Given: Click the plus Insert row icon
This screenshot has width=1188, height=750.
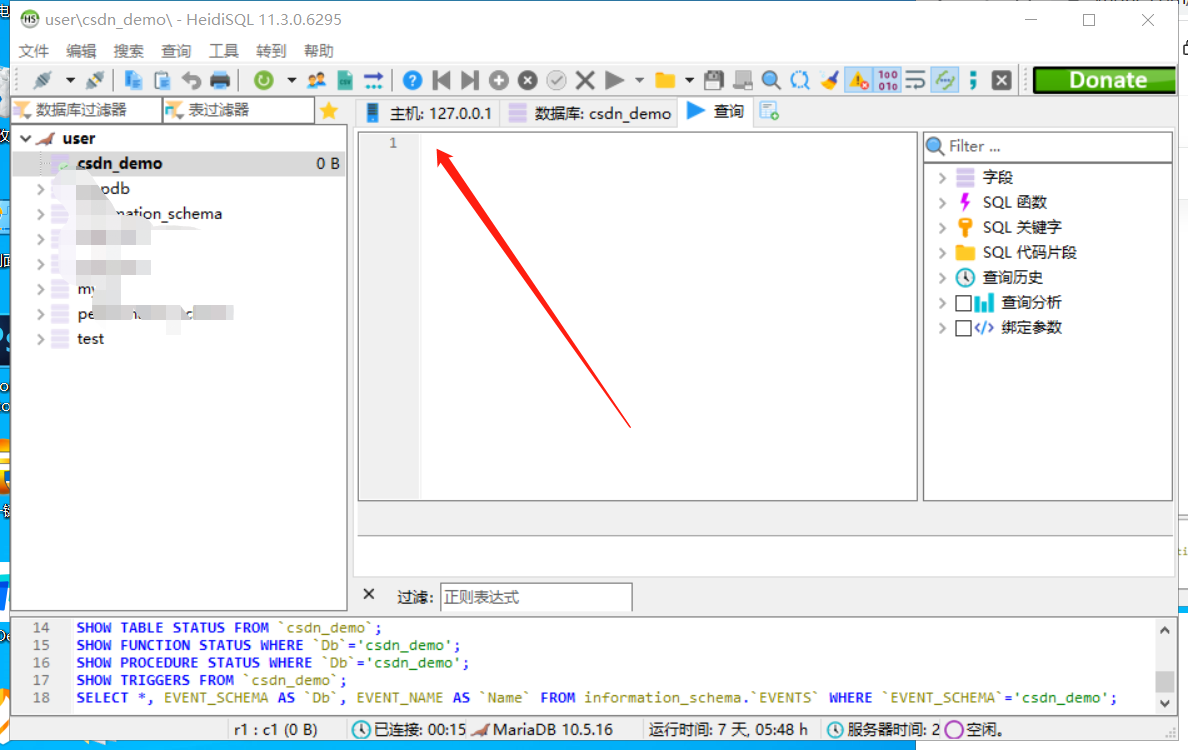Looking at the screenshot, I should pos(499,80).
